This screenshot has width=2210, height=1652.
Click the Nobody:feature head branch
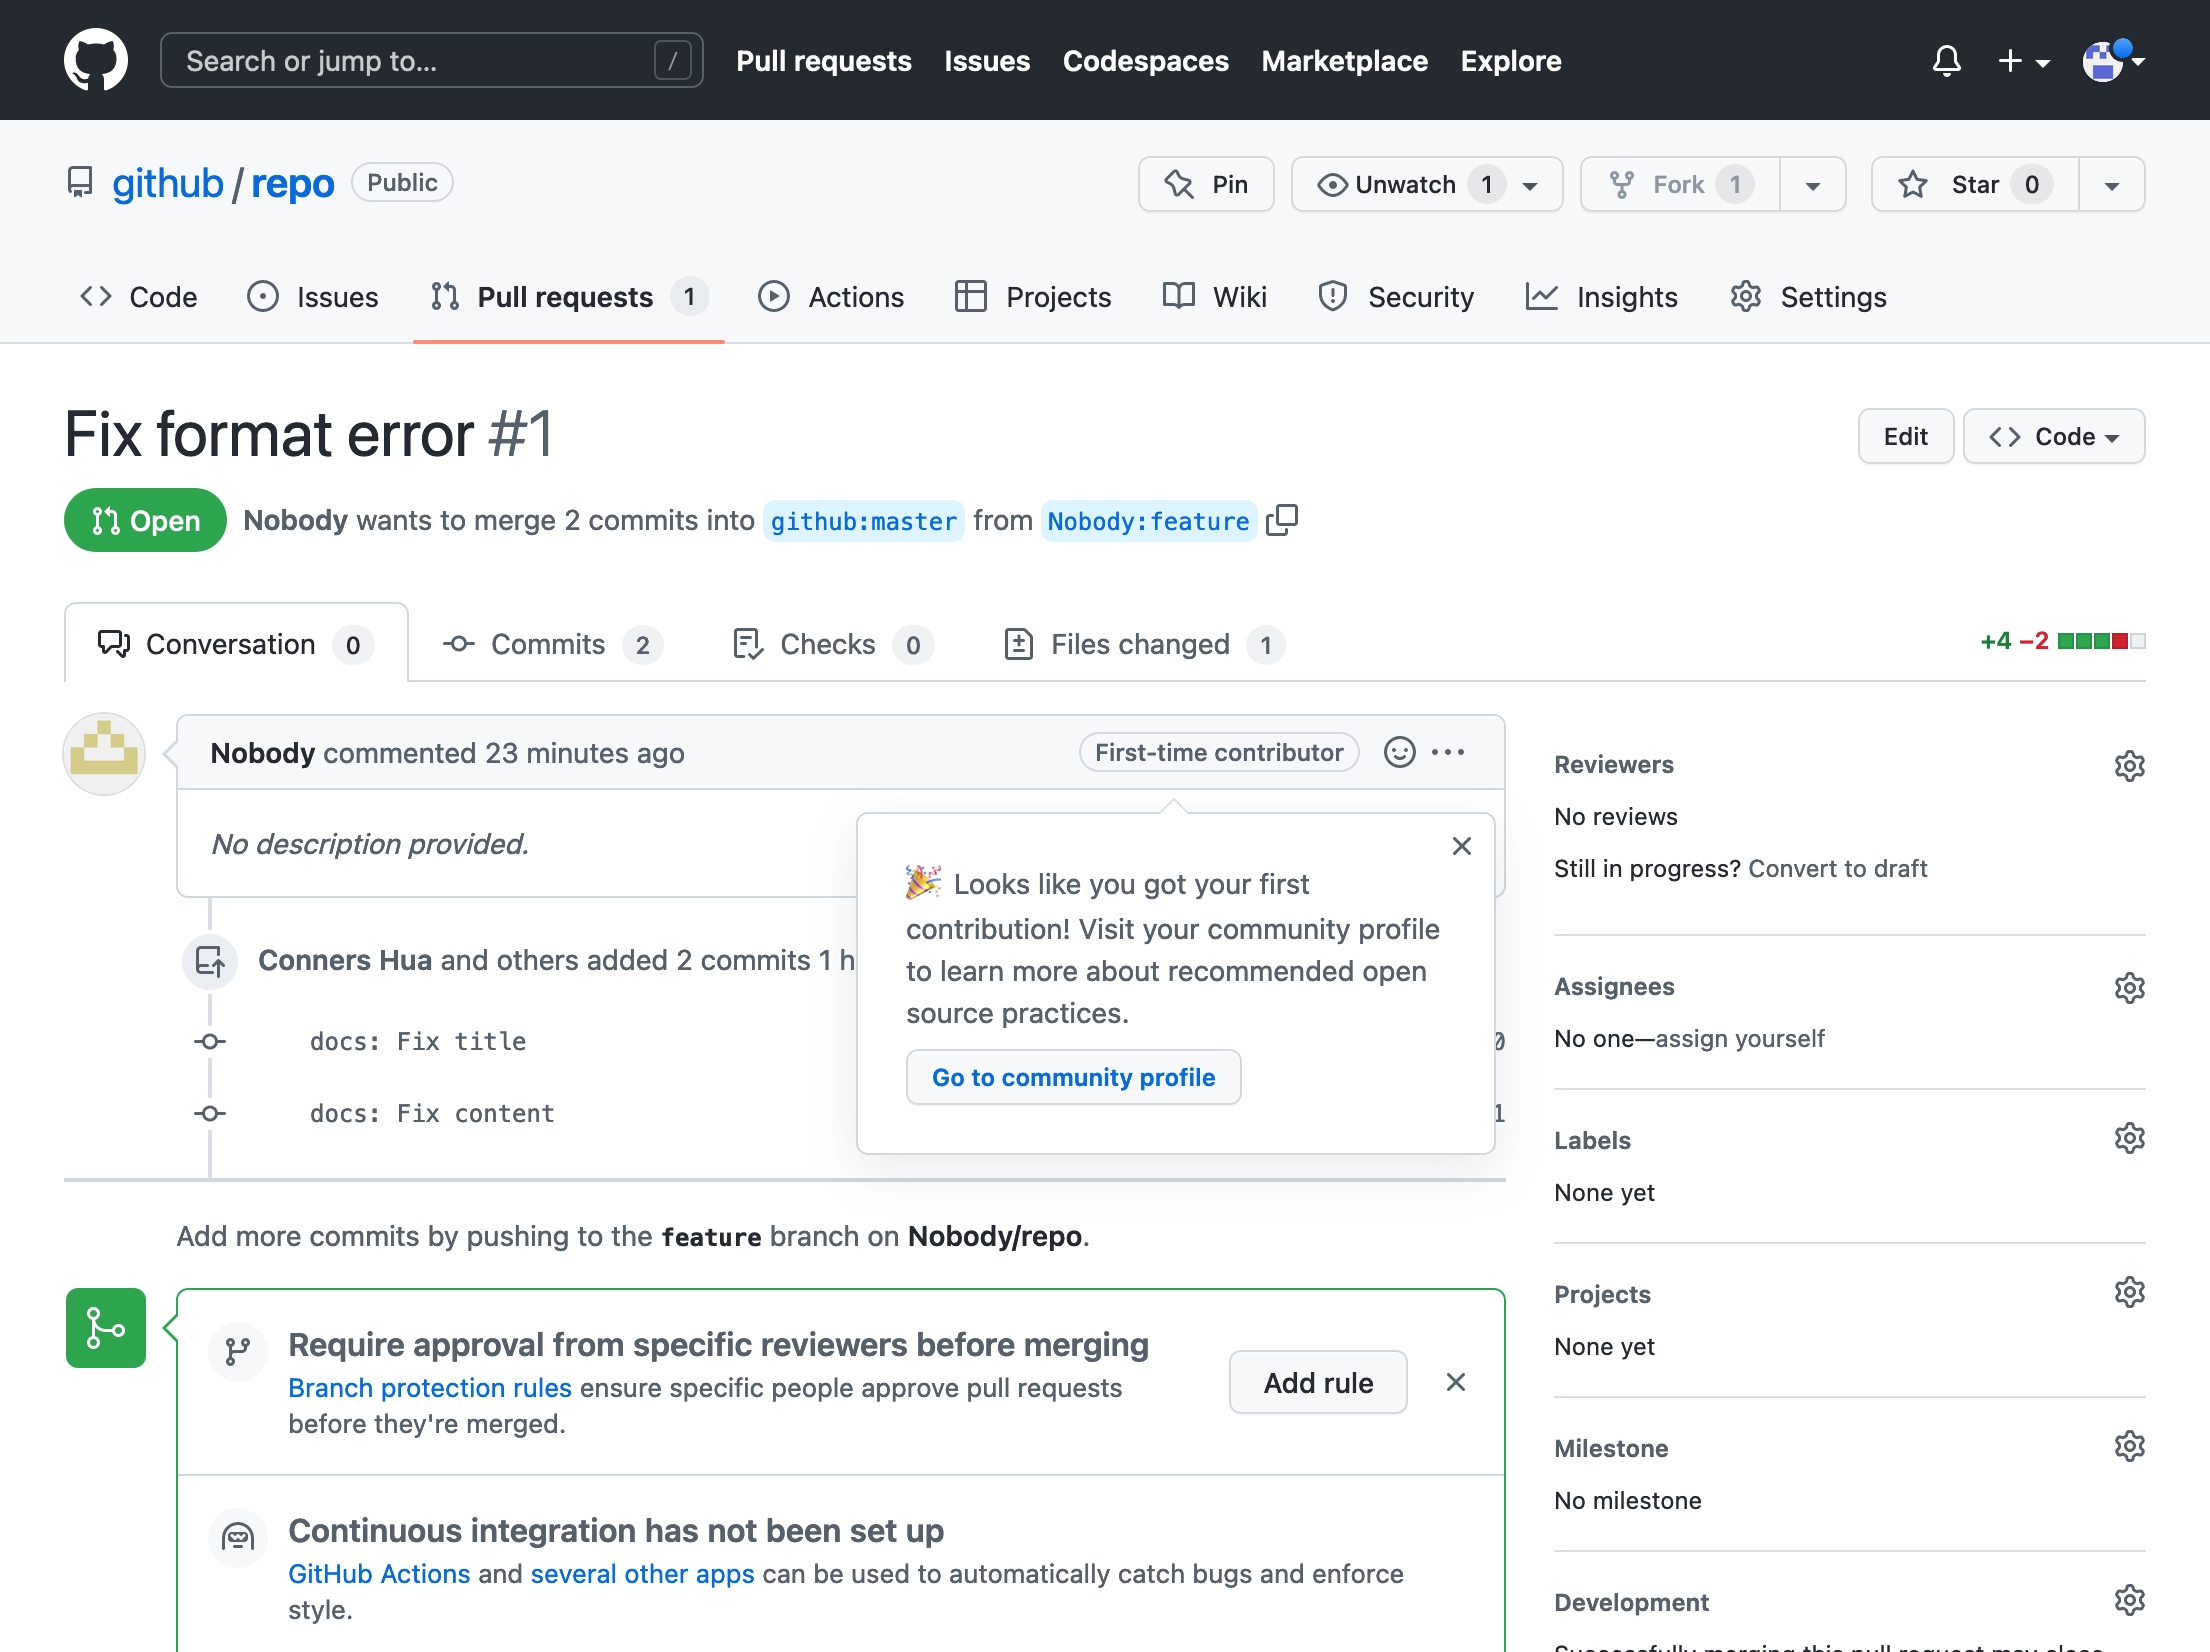(x=1148, y=521)
